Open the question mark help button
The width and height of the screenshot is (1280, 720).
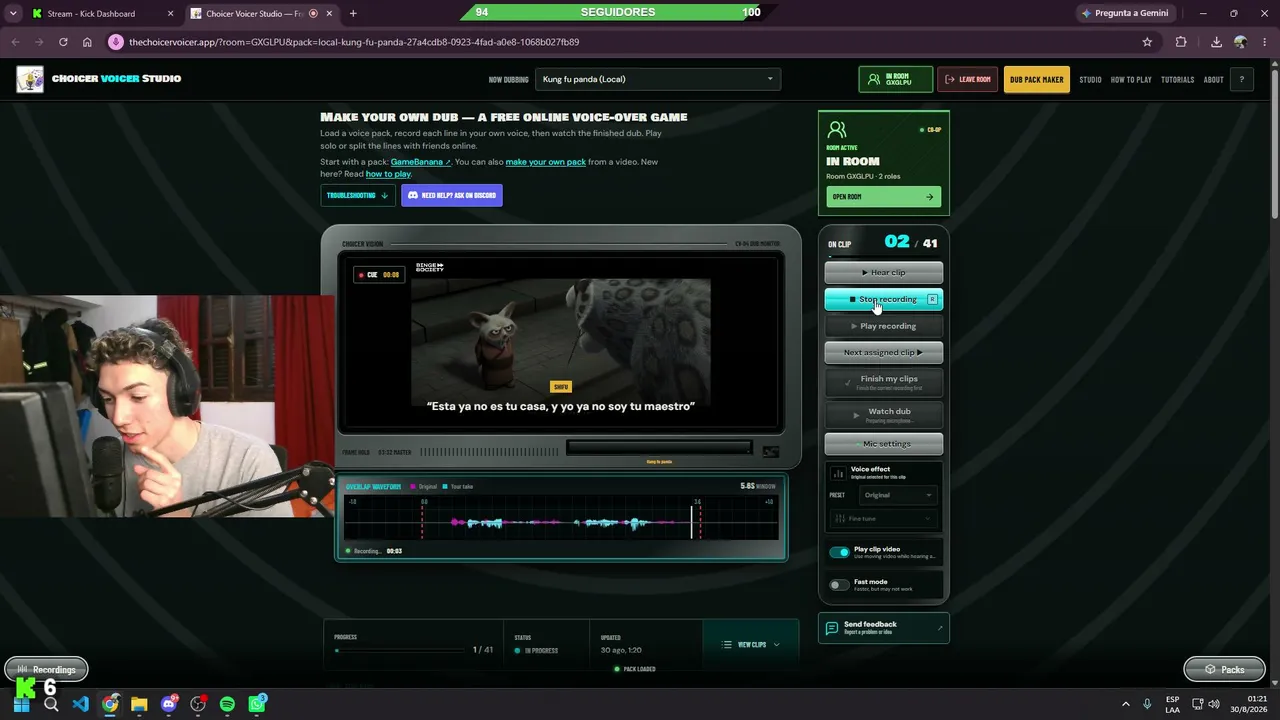click(x=1242, y=79)
